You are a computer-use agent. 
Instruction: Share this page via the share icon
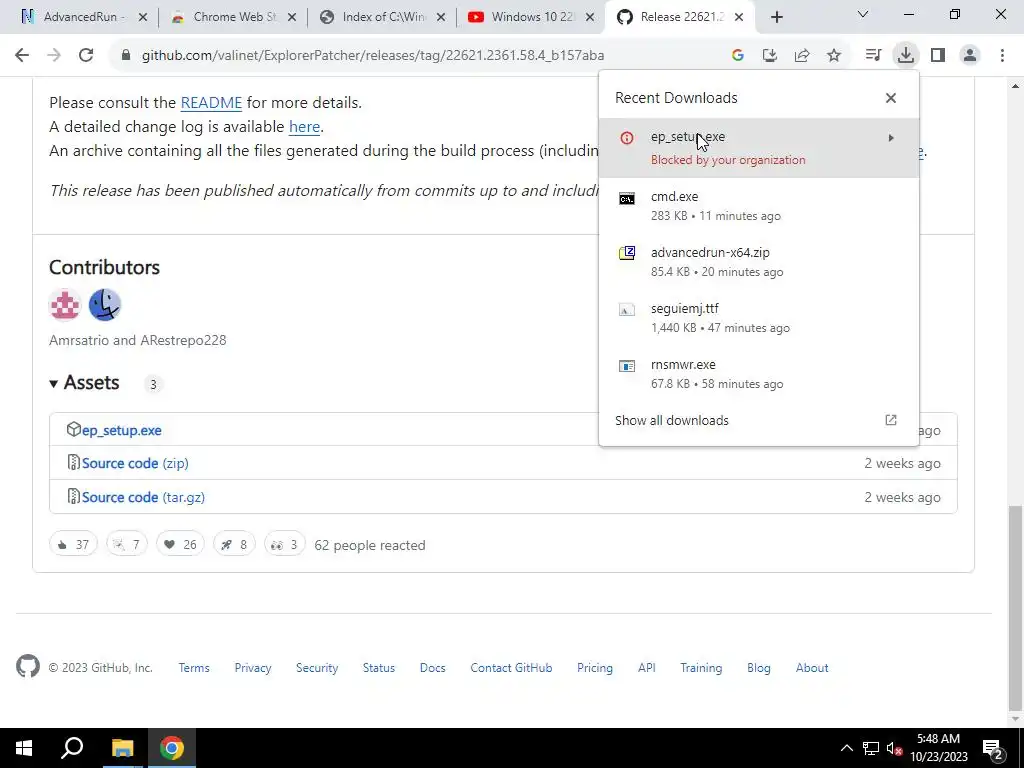(801, 56)
